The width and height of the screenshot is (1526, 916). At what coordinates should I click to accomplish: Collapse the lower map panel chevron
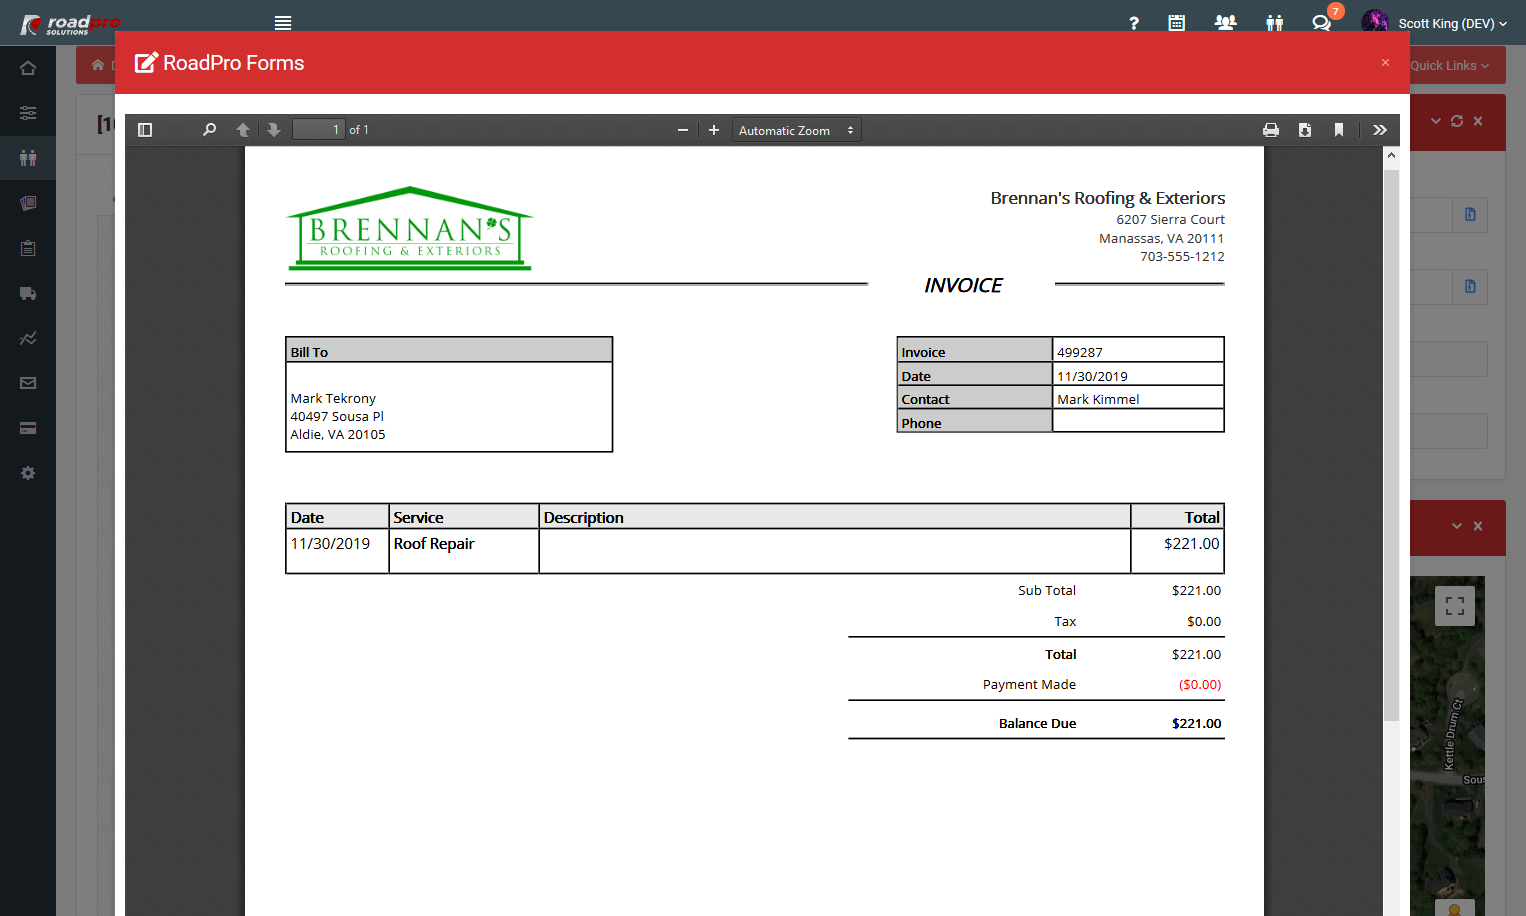(1457, 526)
